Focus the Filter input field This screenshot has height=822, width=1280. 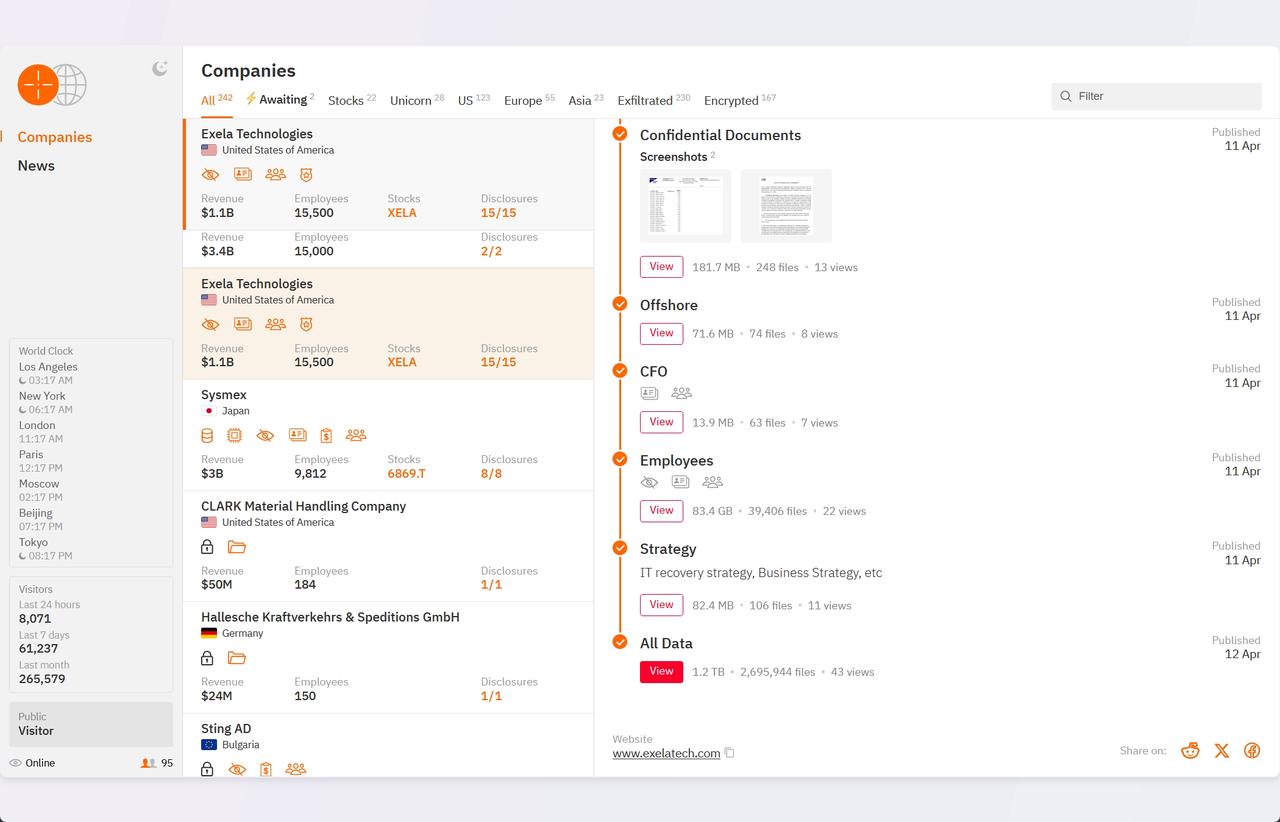point(1156,96)
